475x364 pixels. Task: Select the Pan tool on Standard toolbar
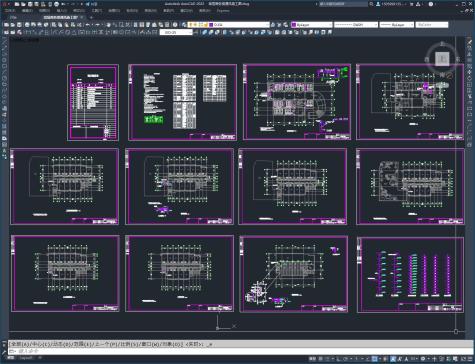coord(109,25)
